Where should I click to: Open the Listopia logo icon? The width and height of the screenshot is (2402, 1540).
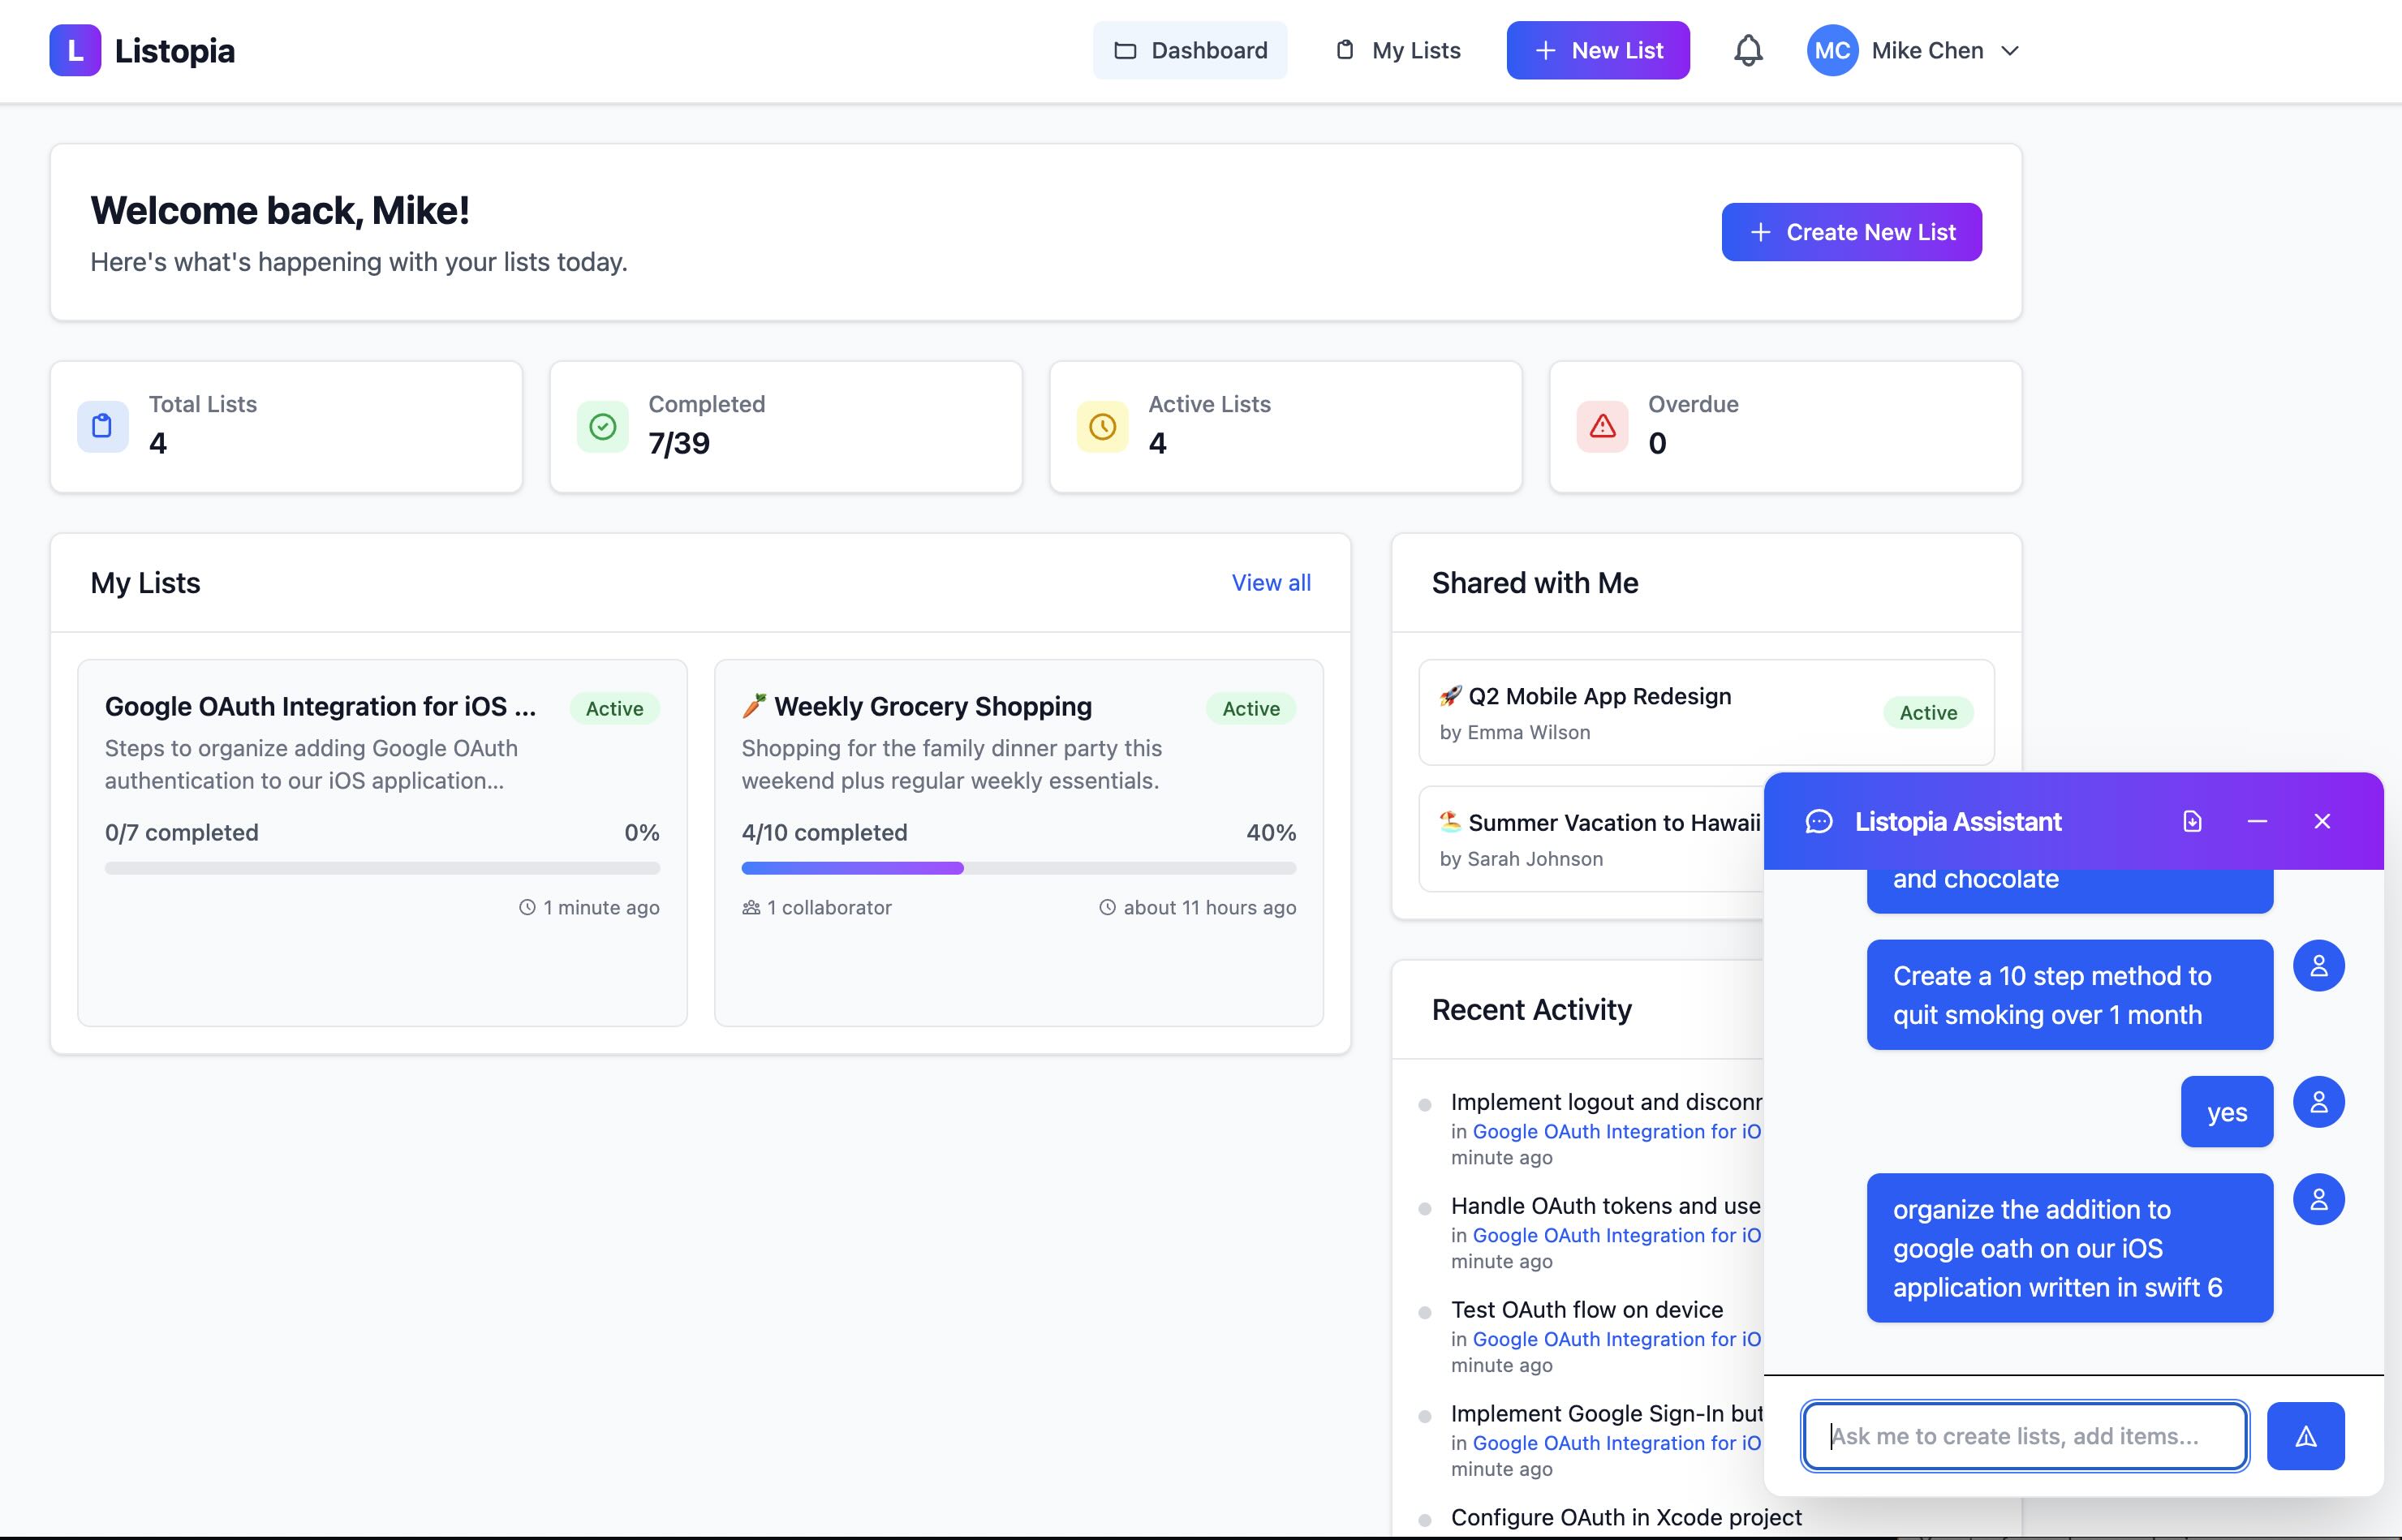coord(75,50)
